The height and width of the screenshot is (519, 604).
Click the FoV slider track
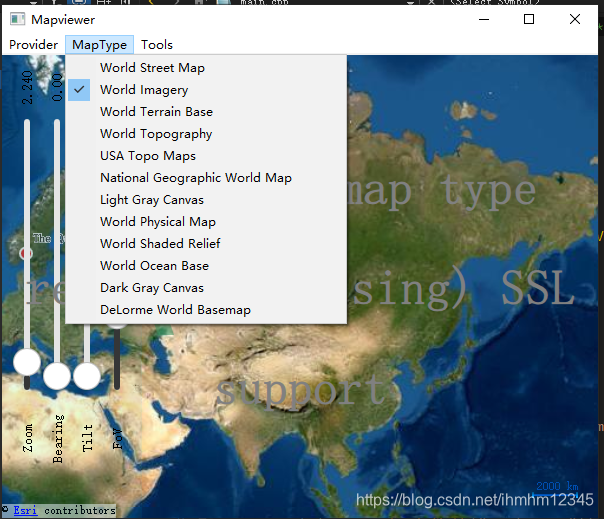(117, 358)
